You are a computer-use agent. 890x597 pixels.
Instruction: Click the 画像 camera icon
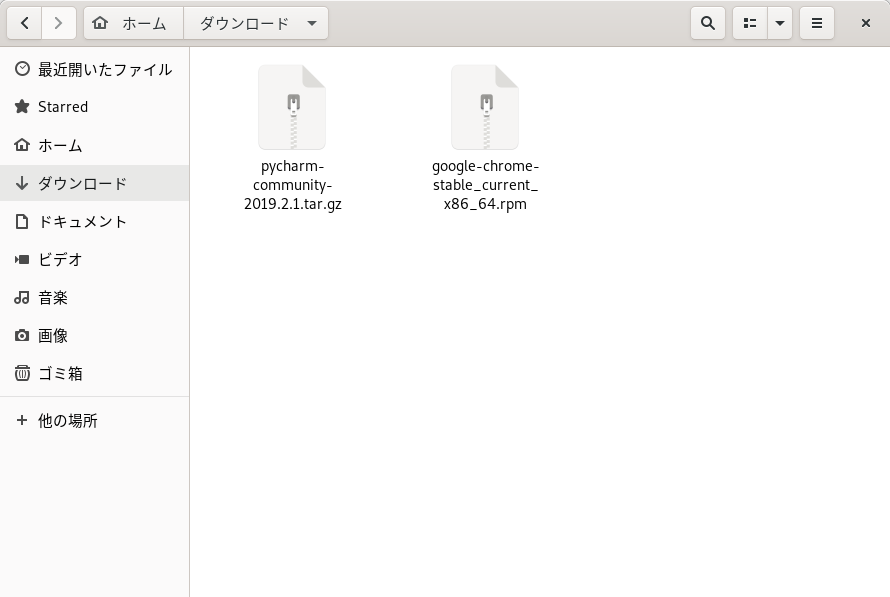(22, 335)
